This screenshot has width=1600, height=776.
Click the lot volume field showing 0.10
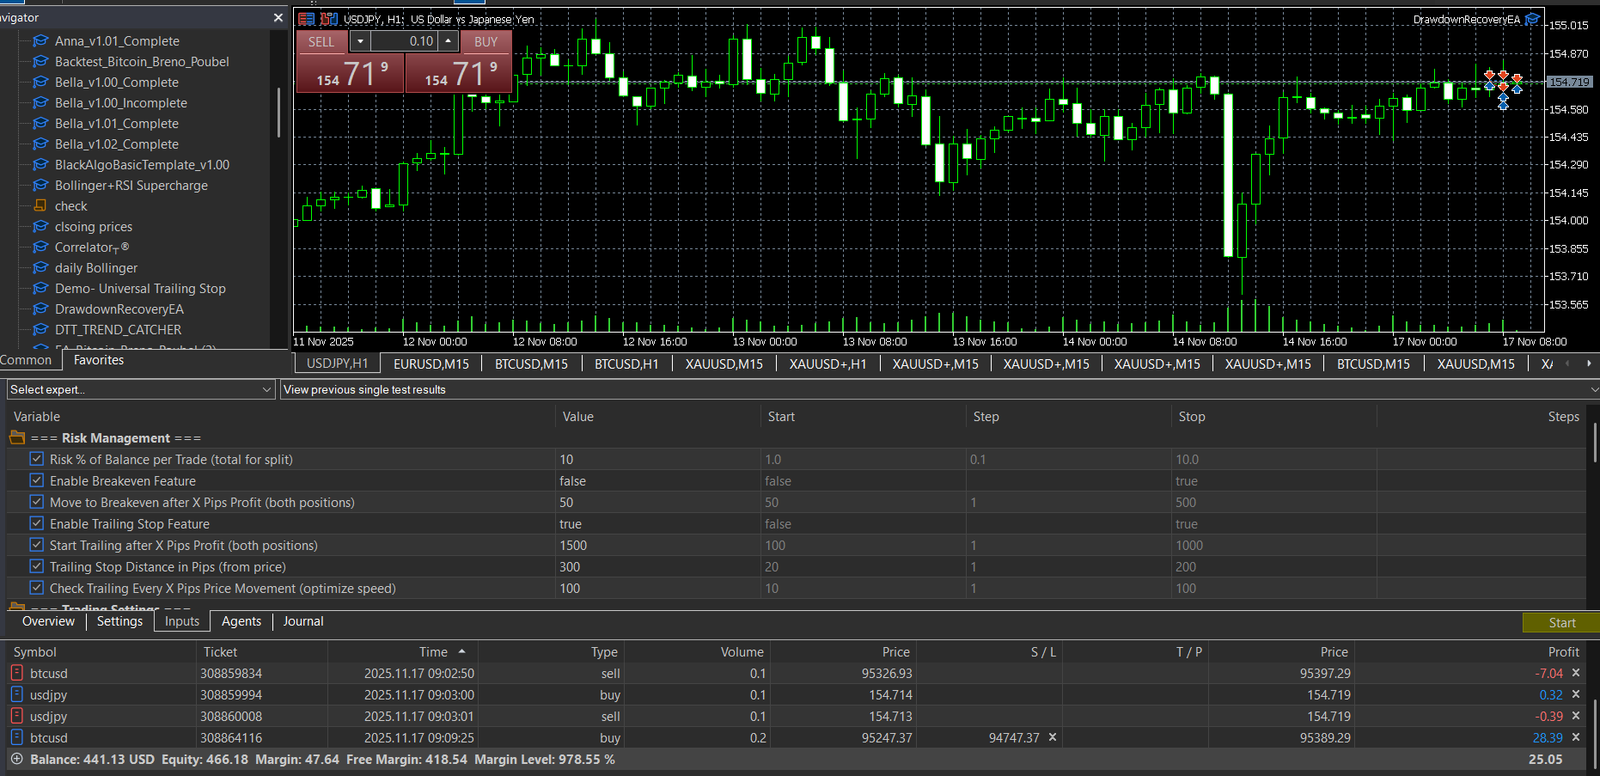[404, 42]
